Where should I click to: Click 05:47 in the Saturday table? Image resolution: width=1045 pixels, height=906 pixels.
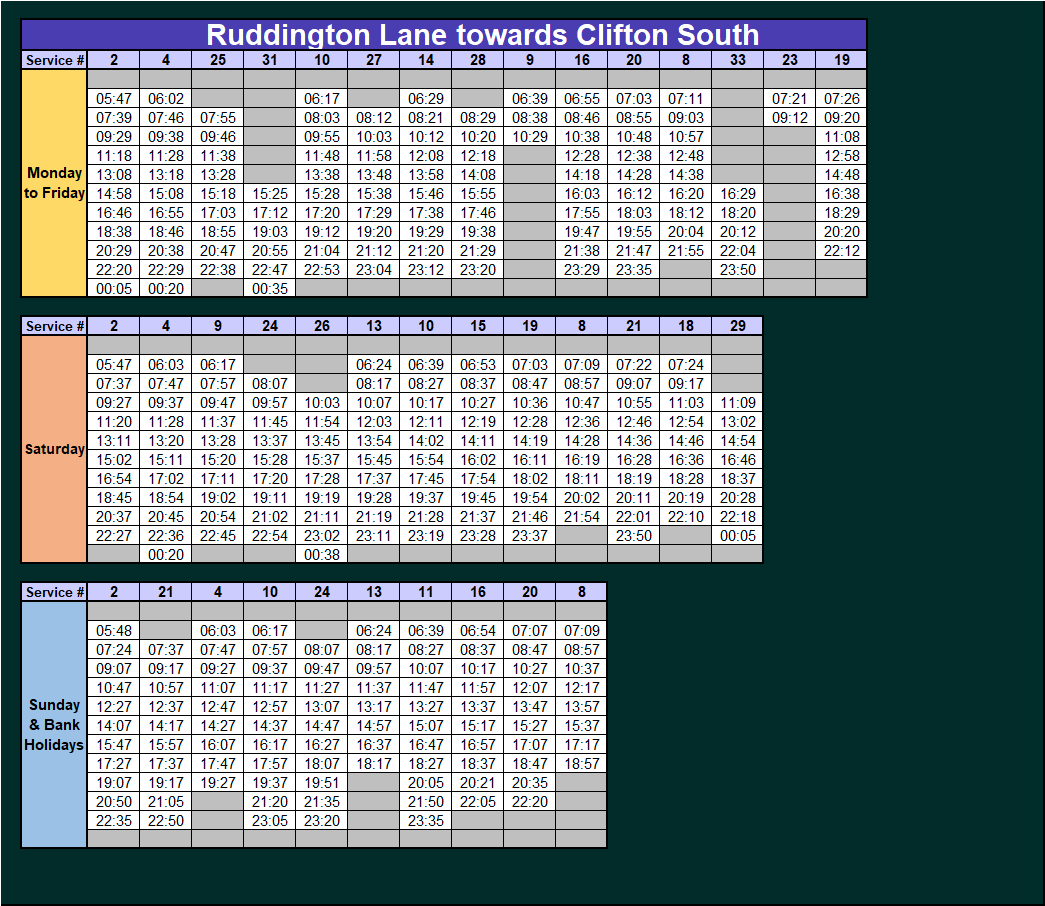pos(114,365)
